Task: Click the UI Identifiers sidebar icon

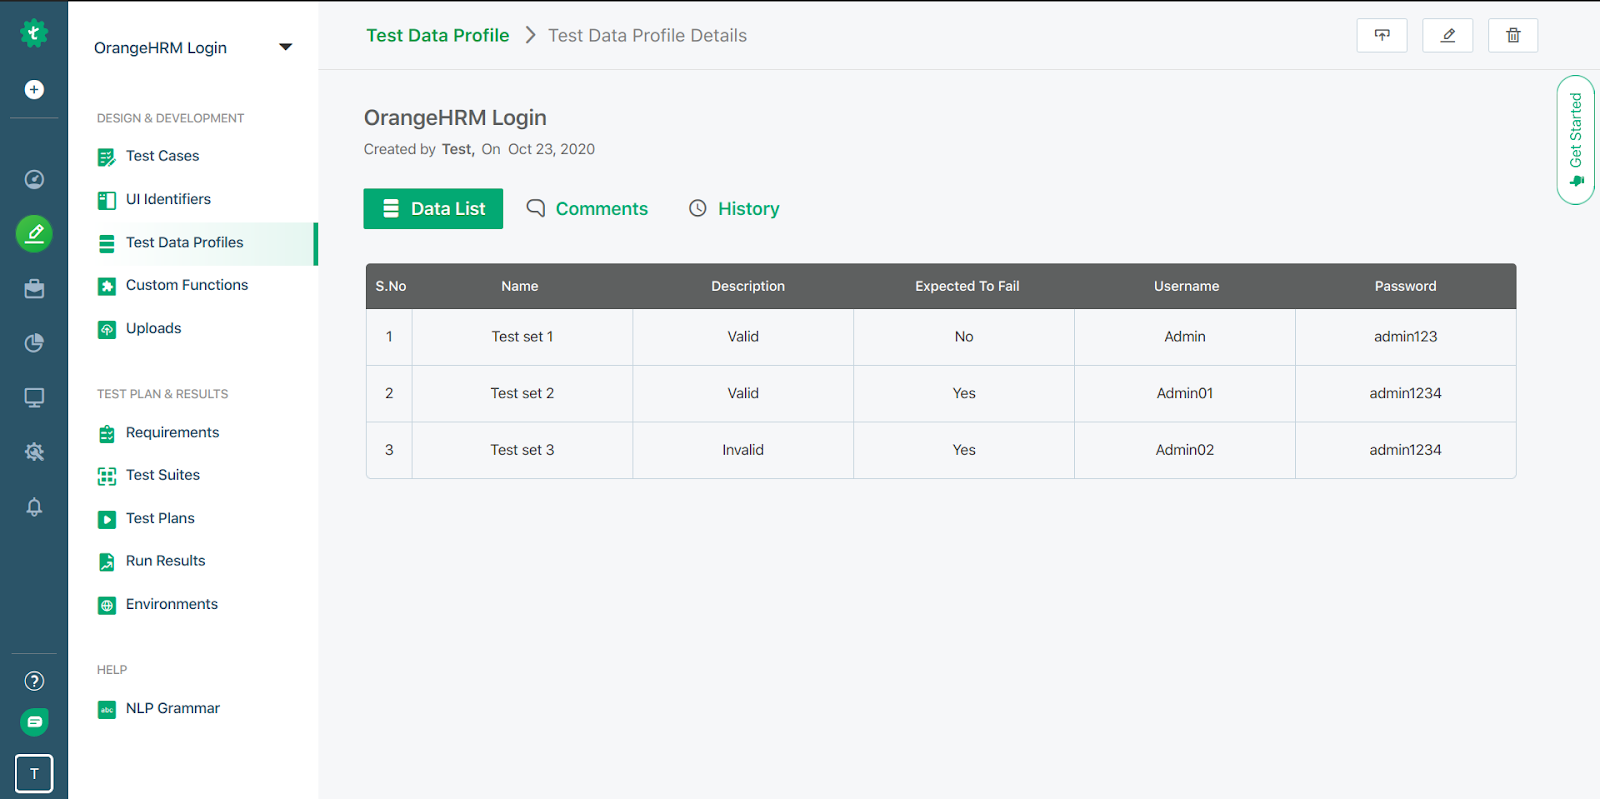Action: [107, 200]
